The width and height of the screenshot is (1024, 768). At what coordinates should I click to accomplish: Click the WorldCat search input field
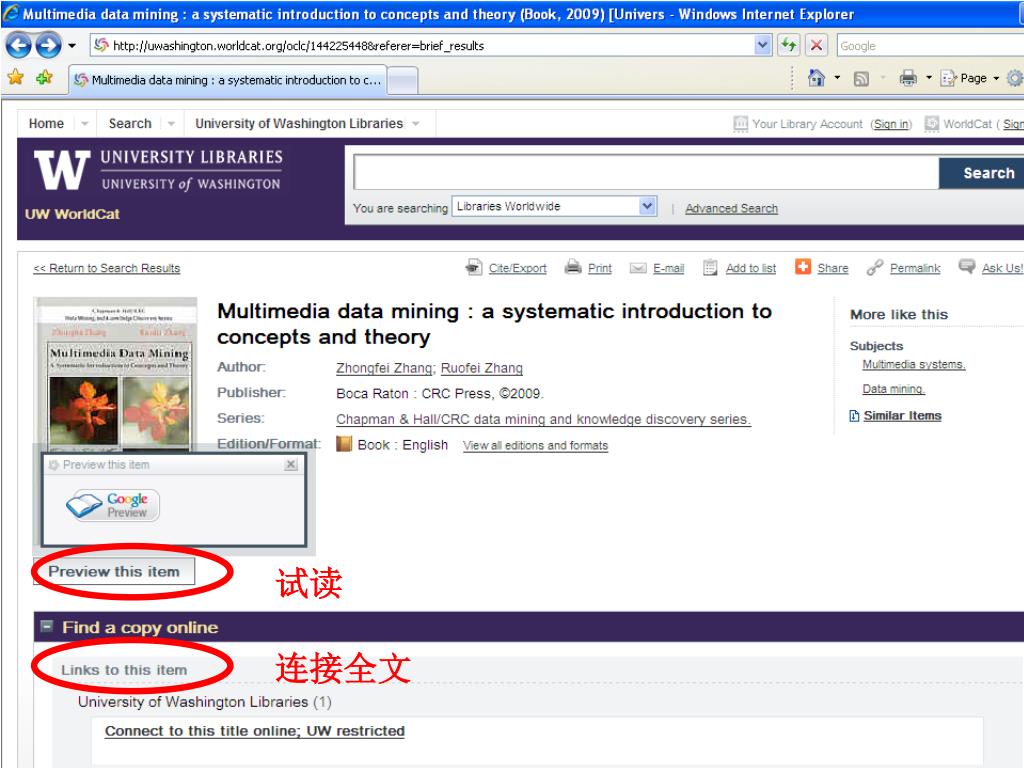[x=646, y=172]
